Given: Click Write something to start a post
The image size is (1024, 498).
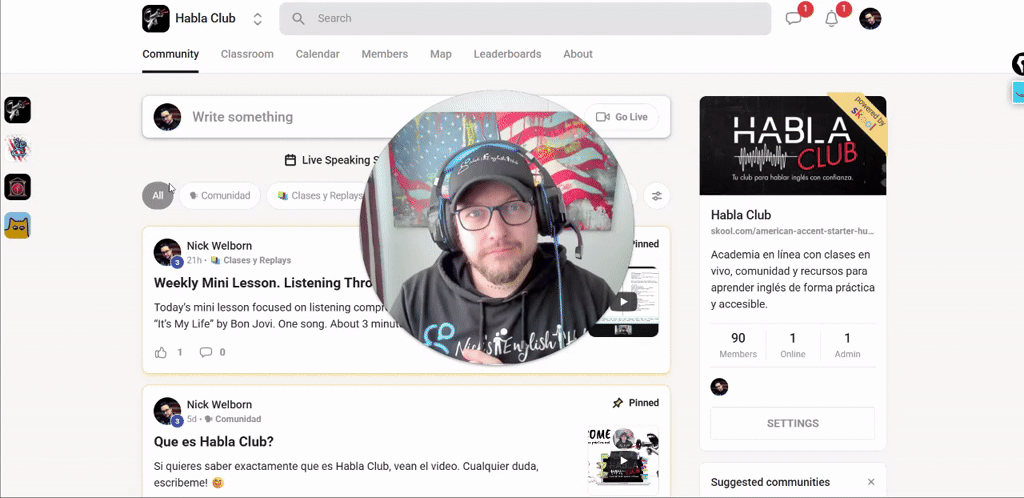Looking at the screenshot, I should click(242, 117).
